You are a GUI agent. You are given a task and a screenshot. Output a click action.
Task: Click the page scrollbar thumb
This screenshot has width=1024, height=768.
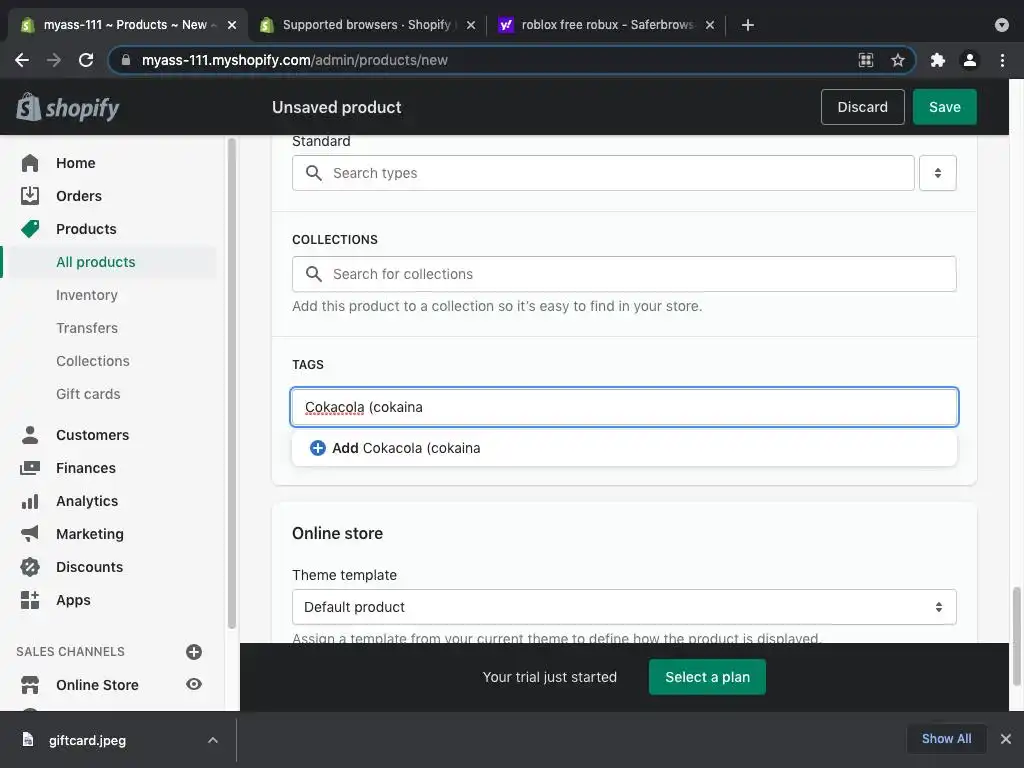1016,636
